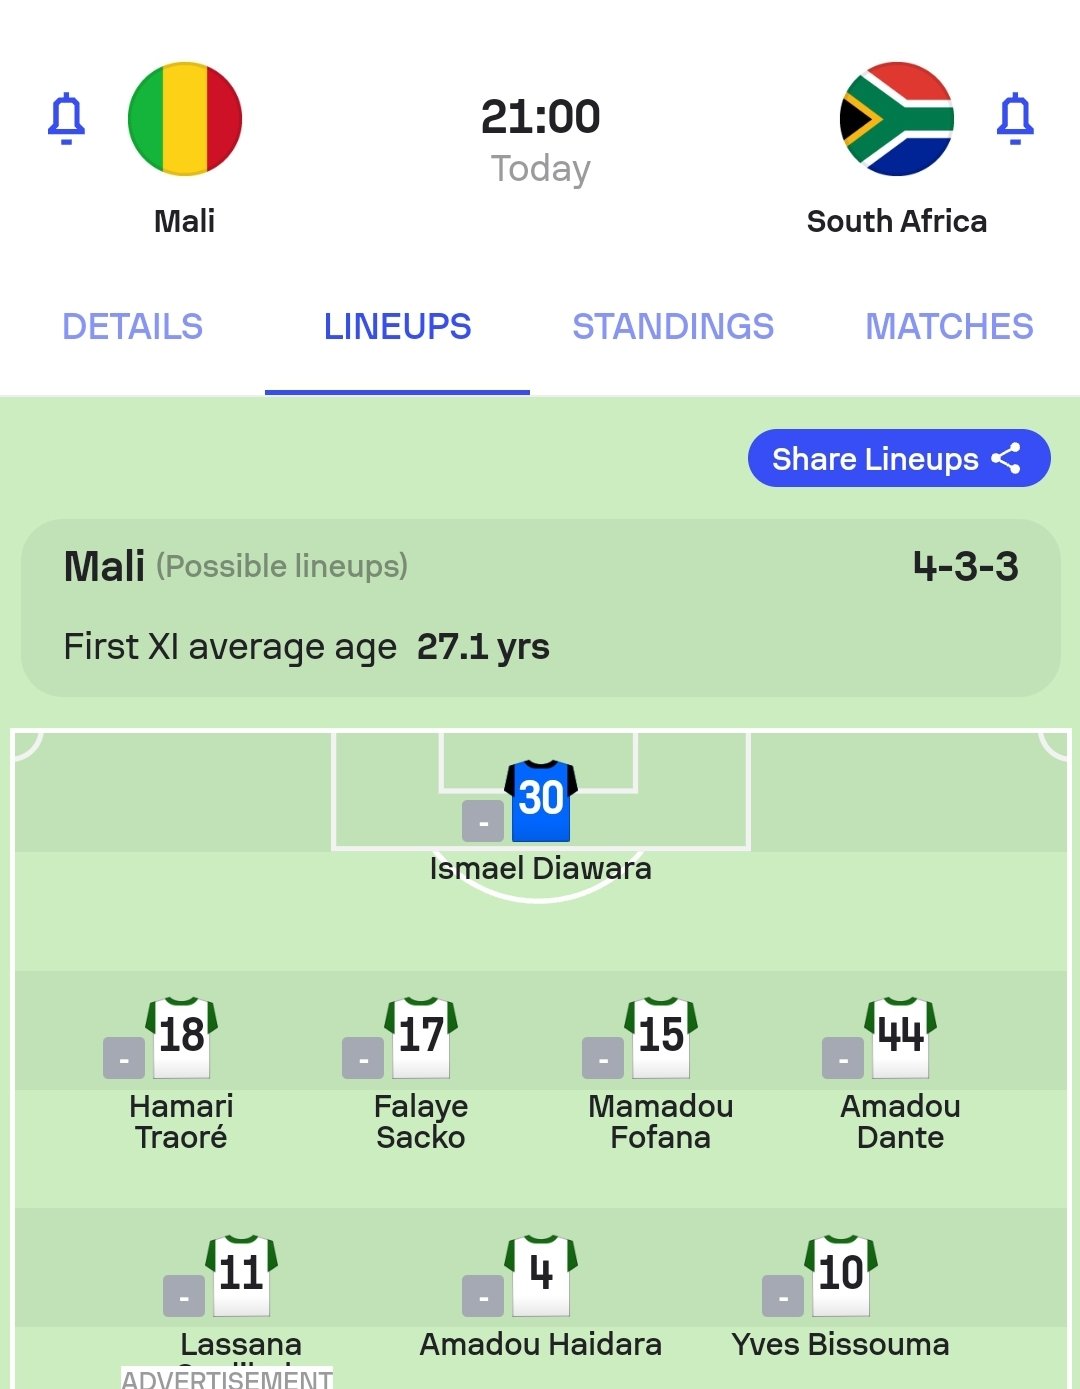1080x1389 pixels.
Task: Click the South Africa team name
Action: pyautogui.click(x=896, y=221)
